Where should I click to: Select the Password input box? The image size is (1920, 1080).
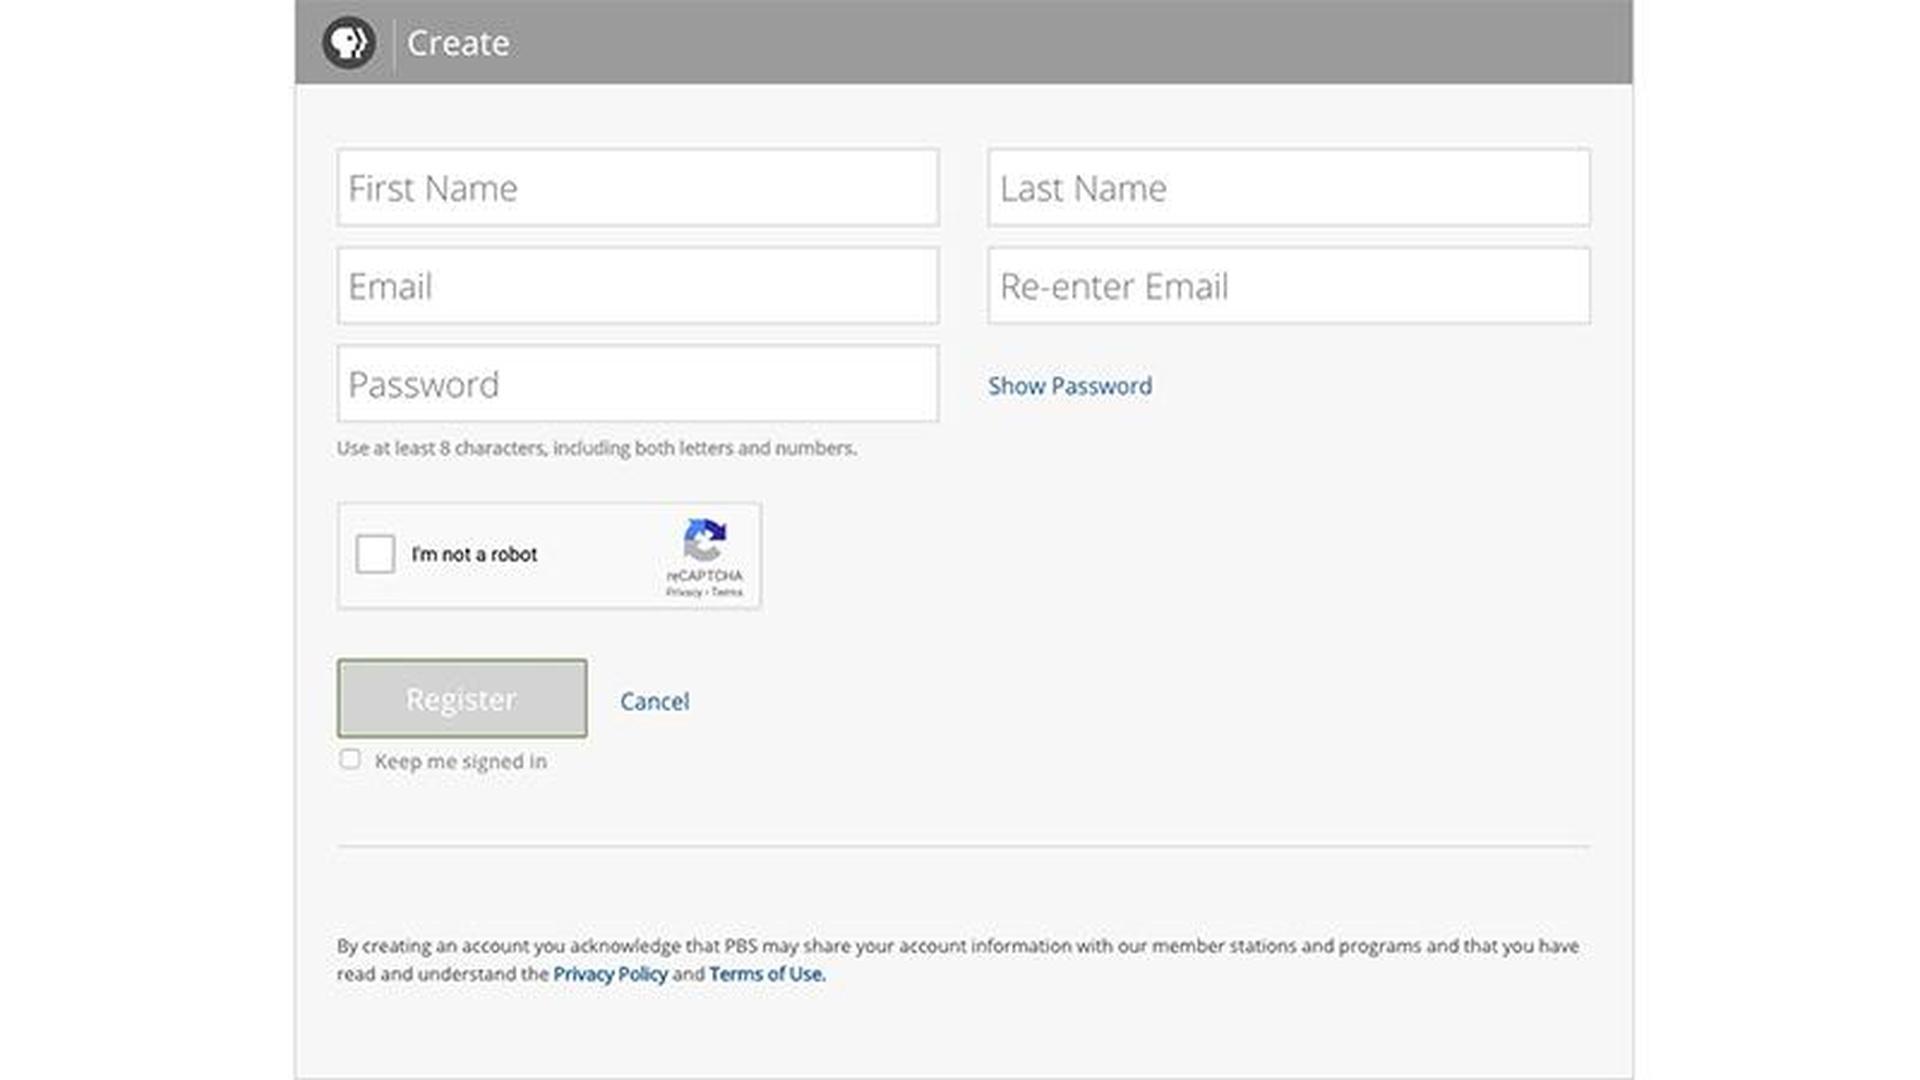coord(637,384)
